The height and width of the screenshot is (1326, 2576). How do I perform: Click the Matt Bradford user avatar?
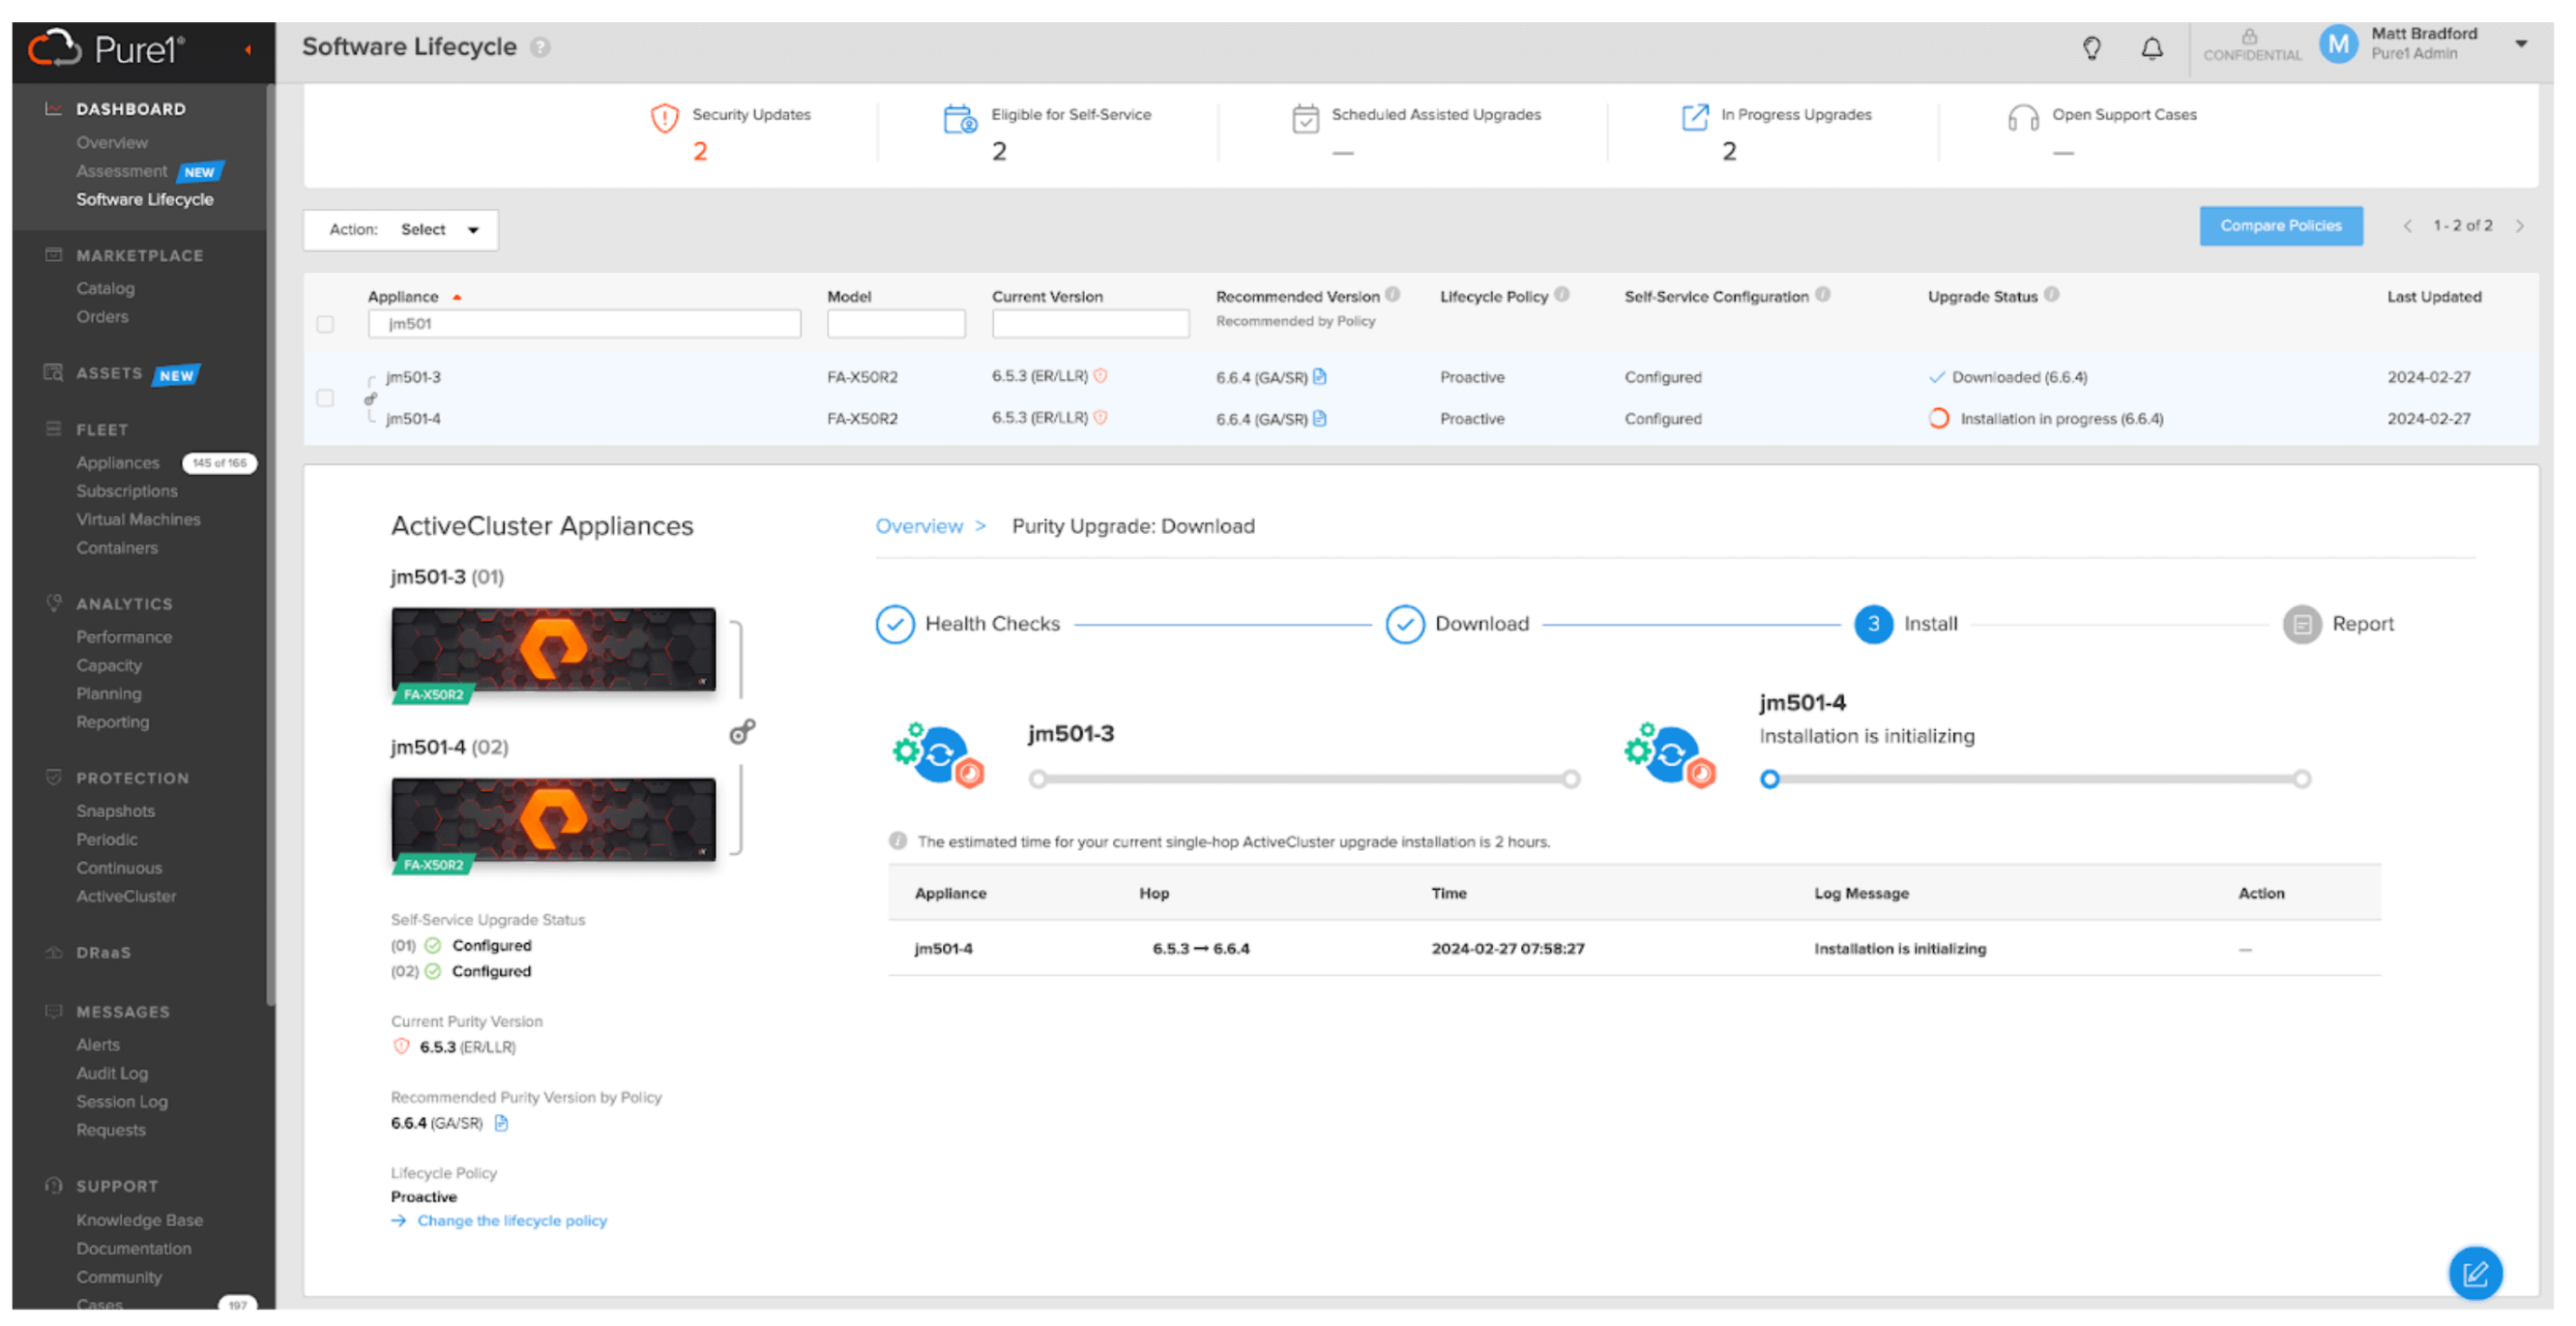coord(2338,44)
